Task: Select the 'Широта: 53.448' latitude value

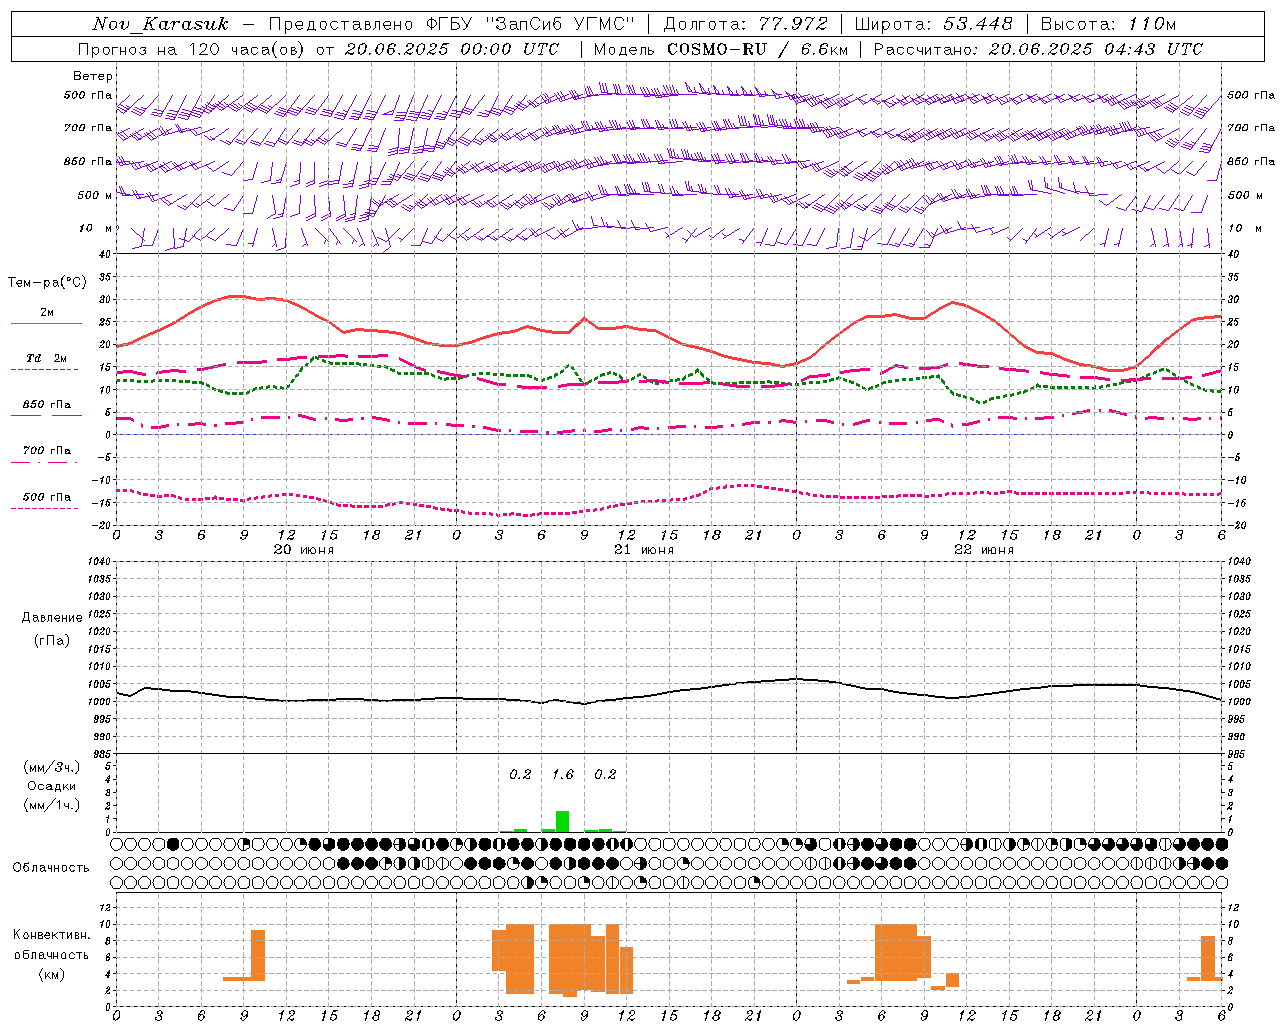Action: [x=933, y=24]
